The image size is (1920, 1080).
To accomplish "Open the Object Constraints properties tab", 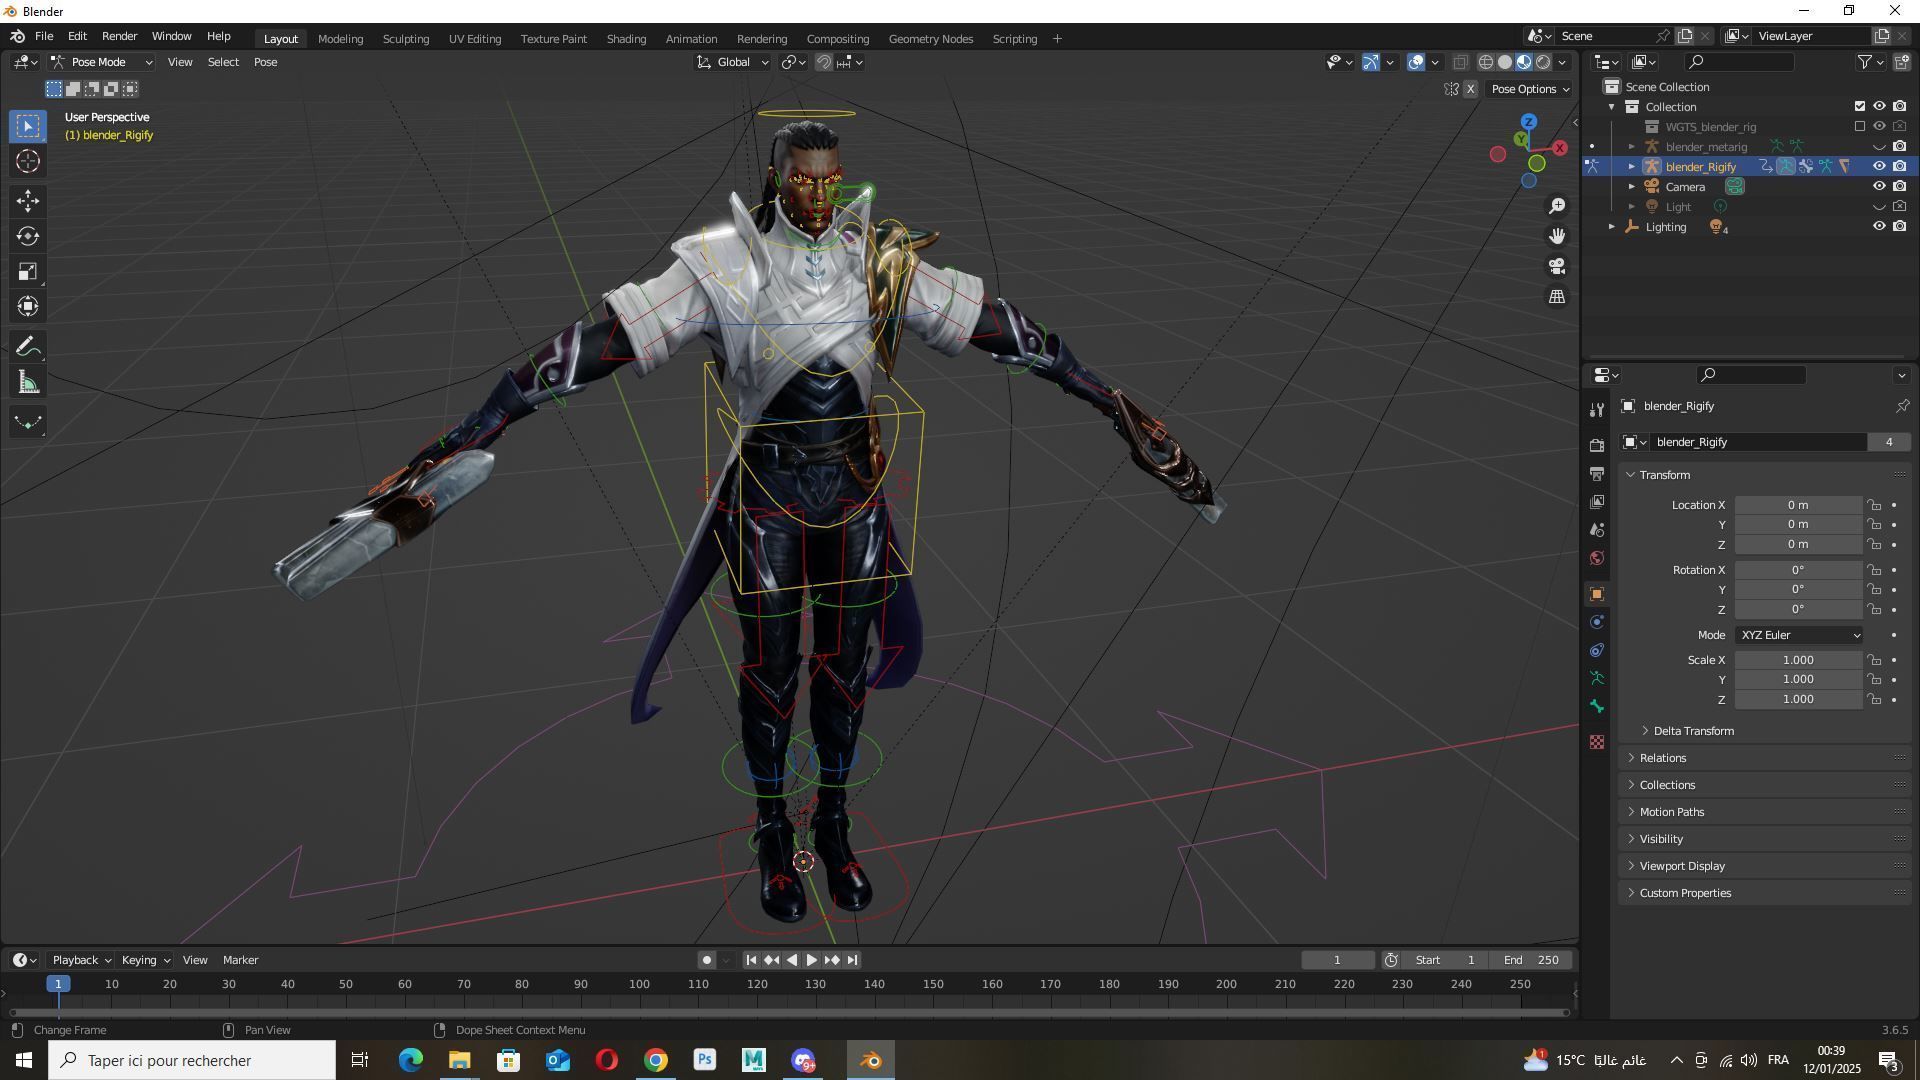I will tap(1597, 650).
